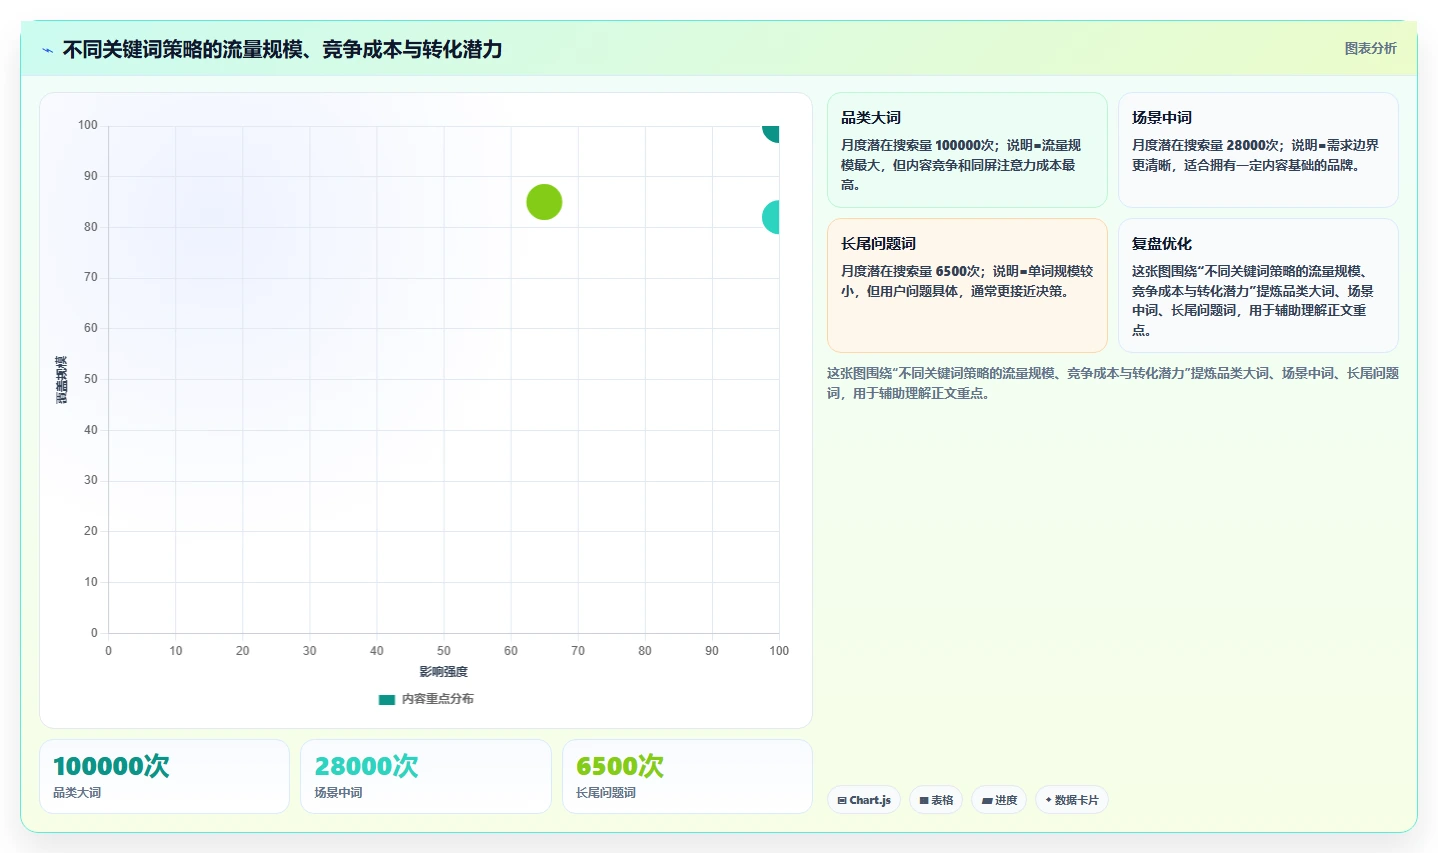
Task: Open the 场景中词 description card
Action: point(1258,150)
